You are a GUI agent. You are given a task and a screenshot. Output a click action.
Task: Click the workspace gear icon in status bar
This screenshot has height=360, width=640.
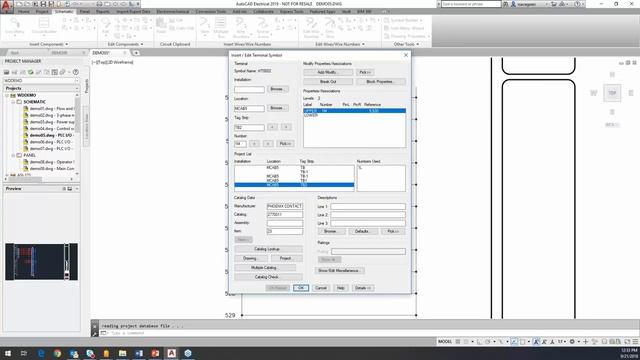572,342
